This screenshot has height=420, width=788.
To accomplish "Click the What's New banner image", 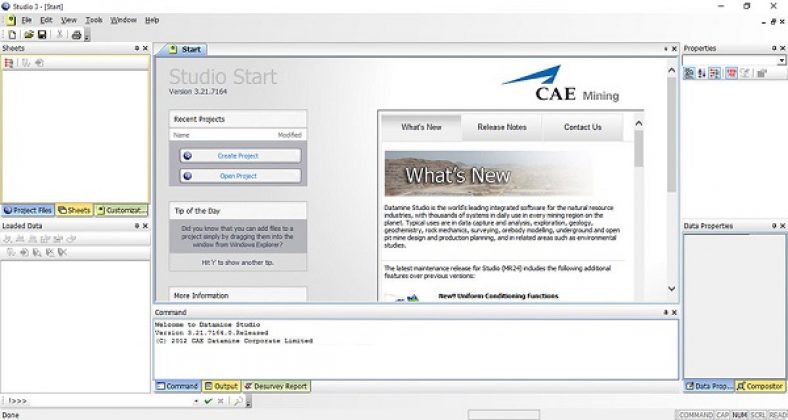I will pyautogui.click(x=488, y=174).
